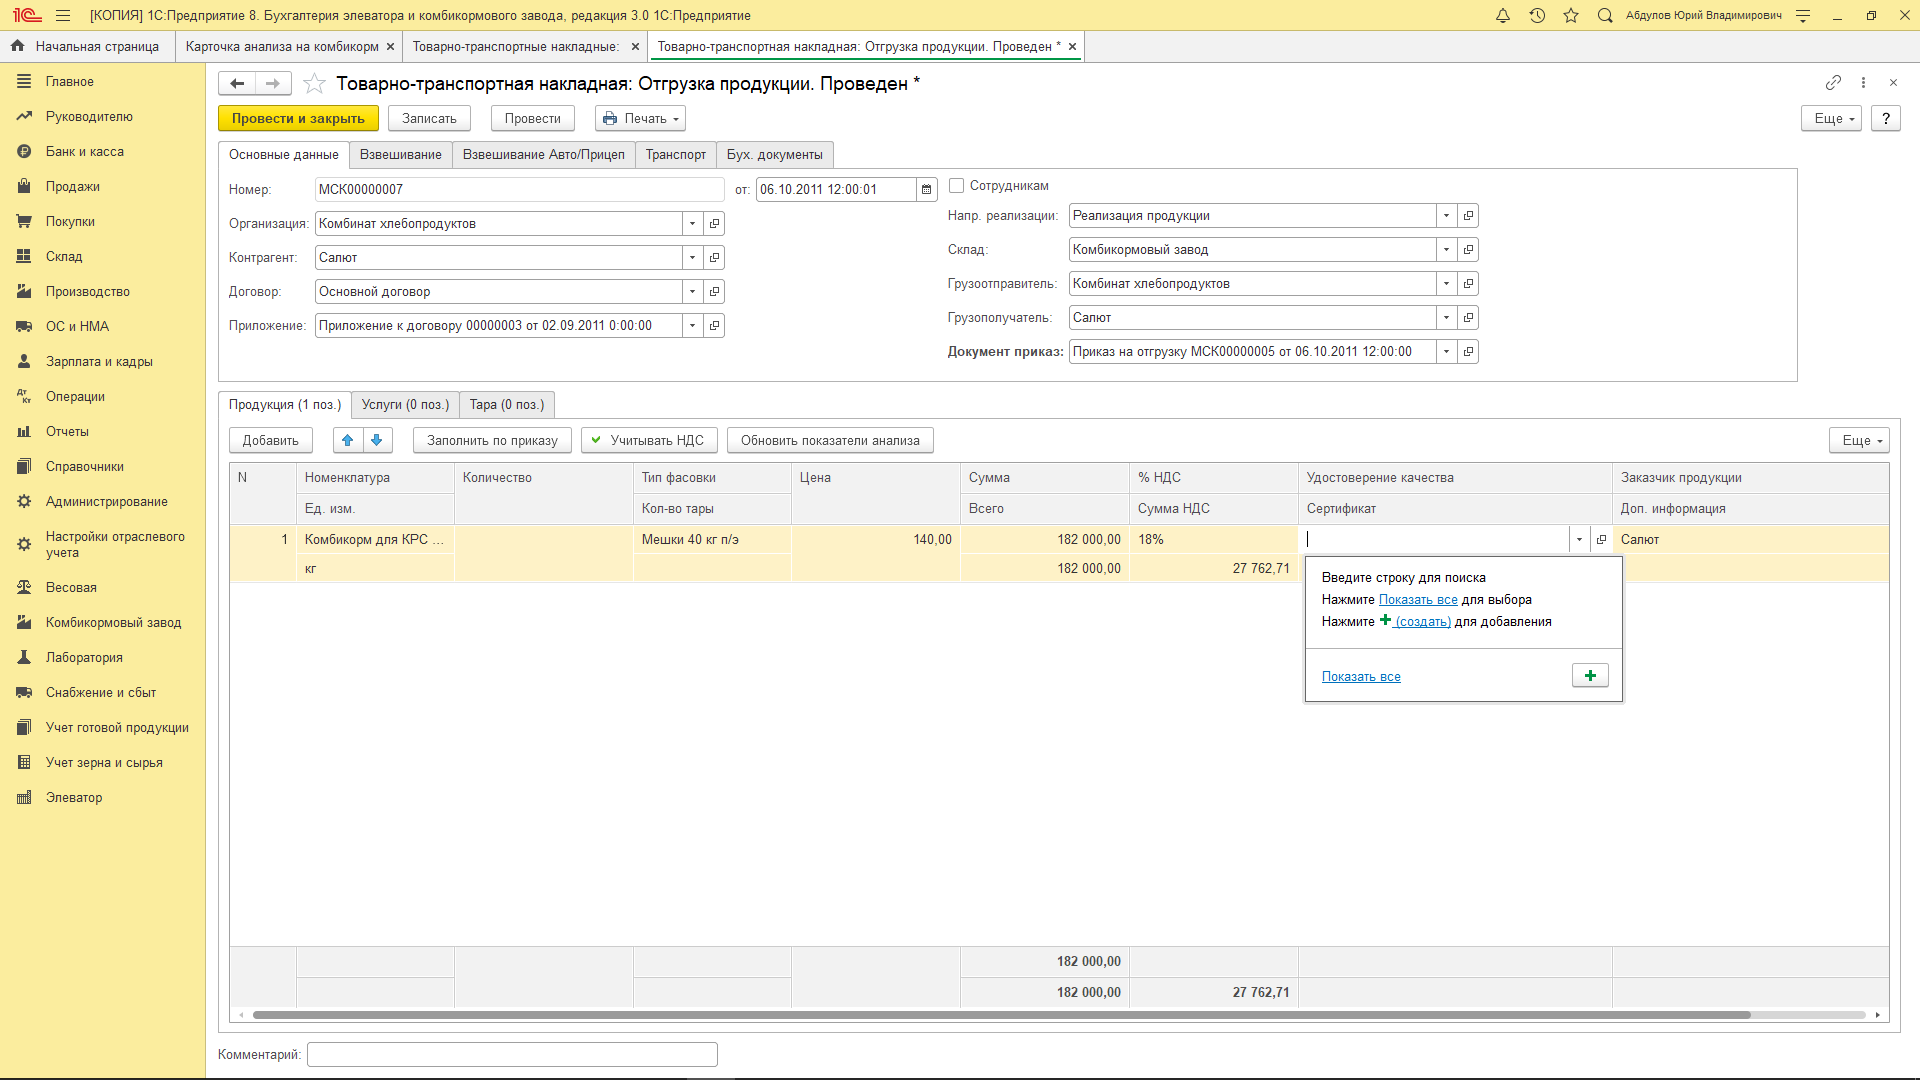Move row up with blue arrow
This screenshot has height=1080, width=1920.
(x=347, y=440)
